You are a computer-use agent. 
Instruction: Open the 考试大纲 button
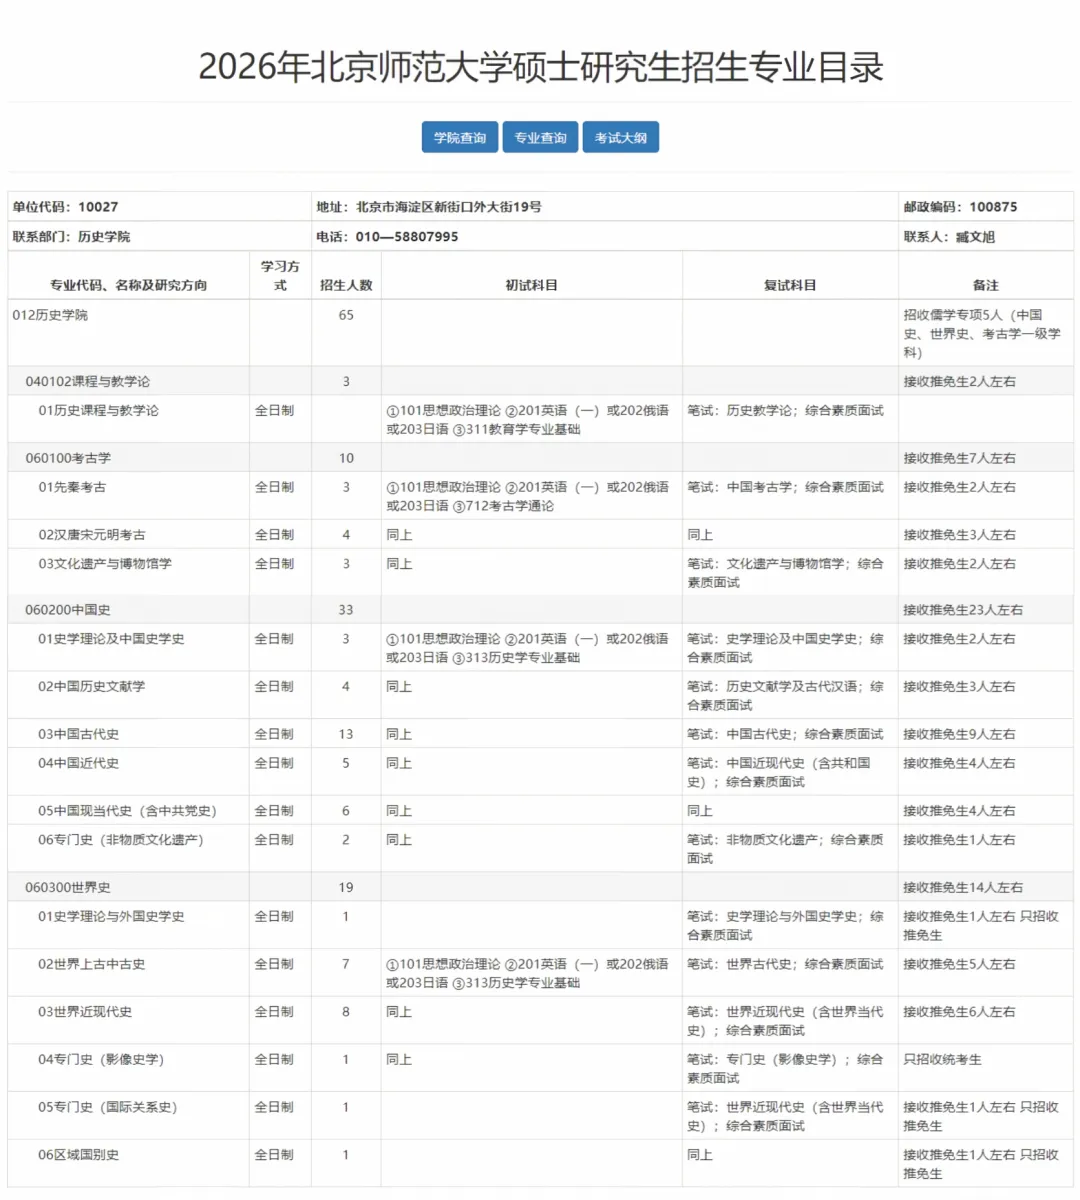(621, 138)
